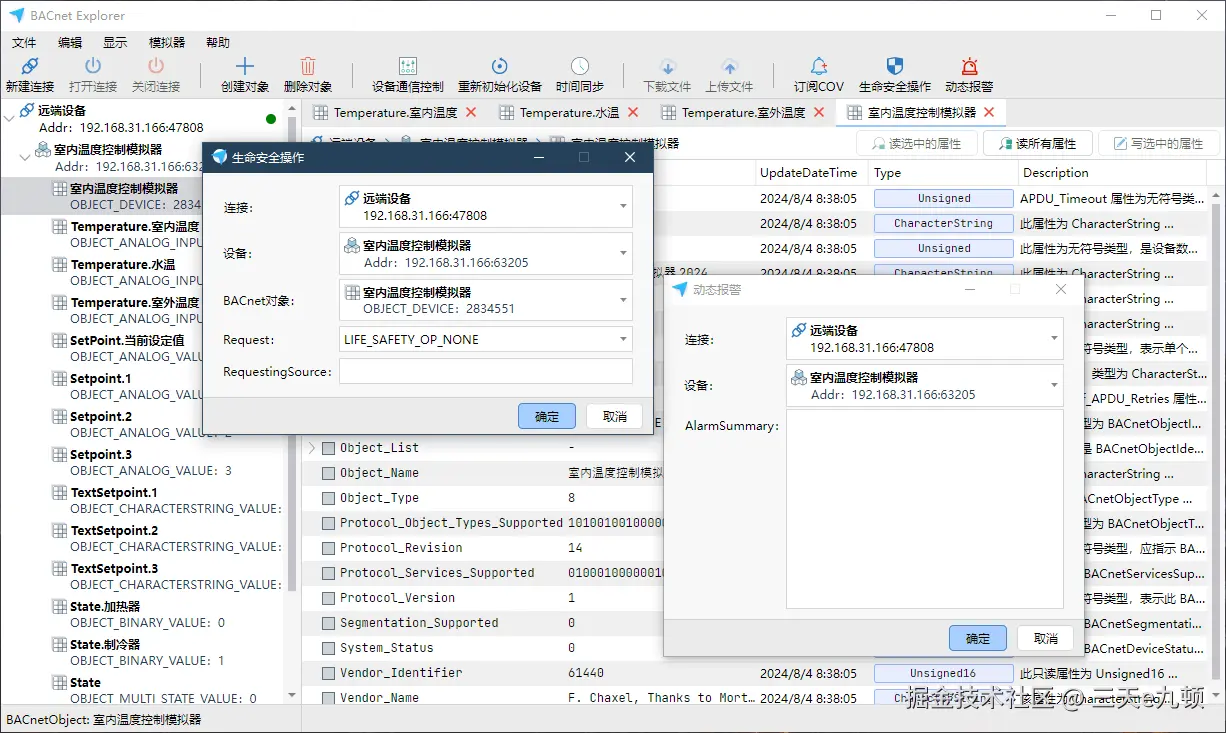Click the 动态报警 alarm toolbar icon
1226x733 pixels.
pos(969,66)
